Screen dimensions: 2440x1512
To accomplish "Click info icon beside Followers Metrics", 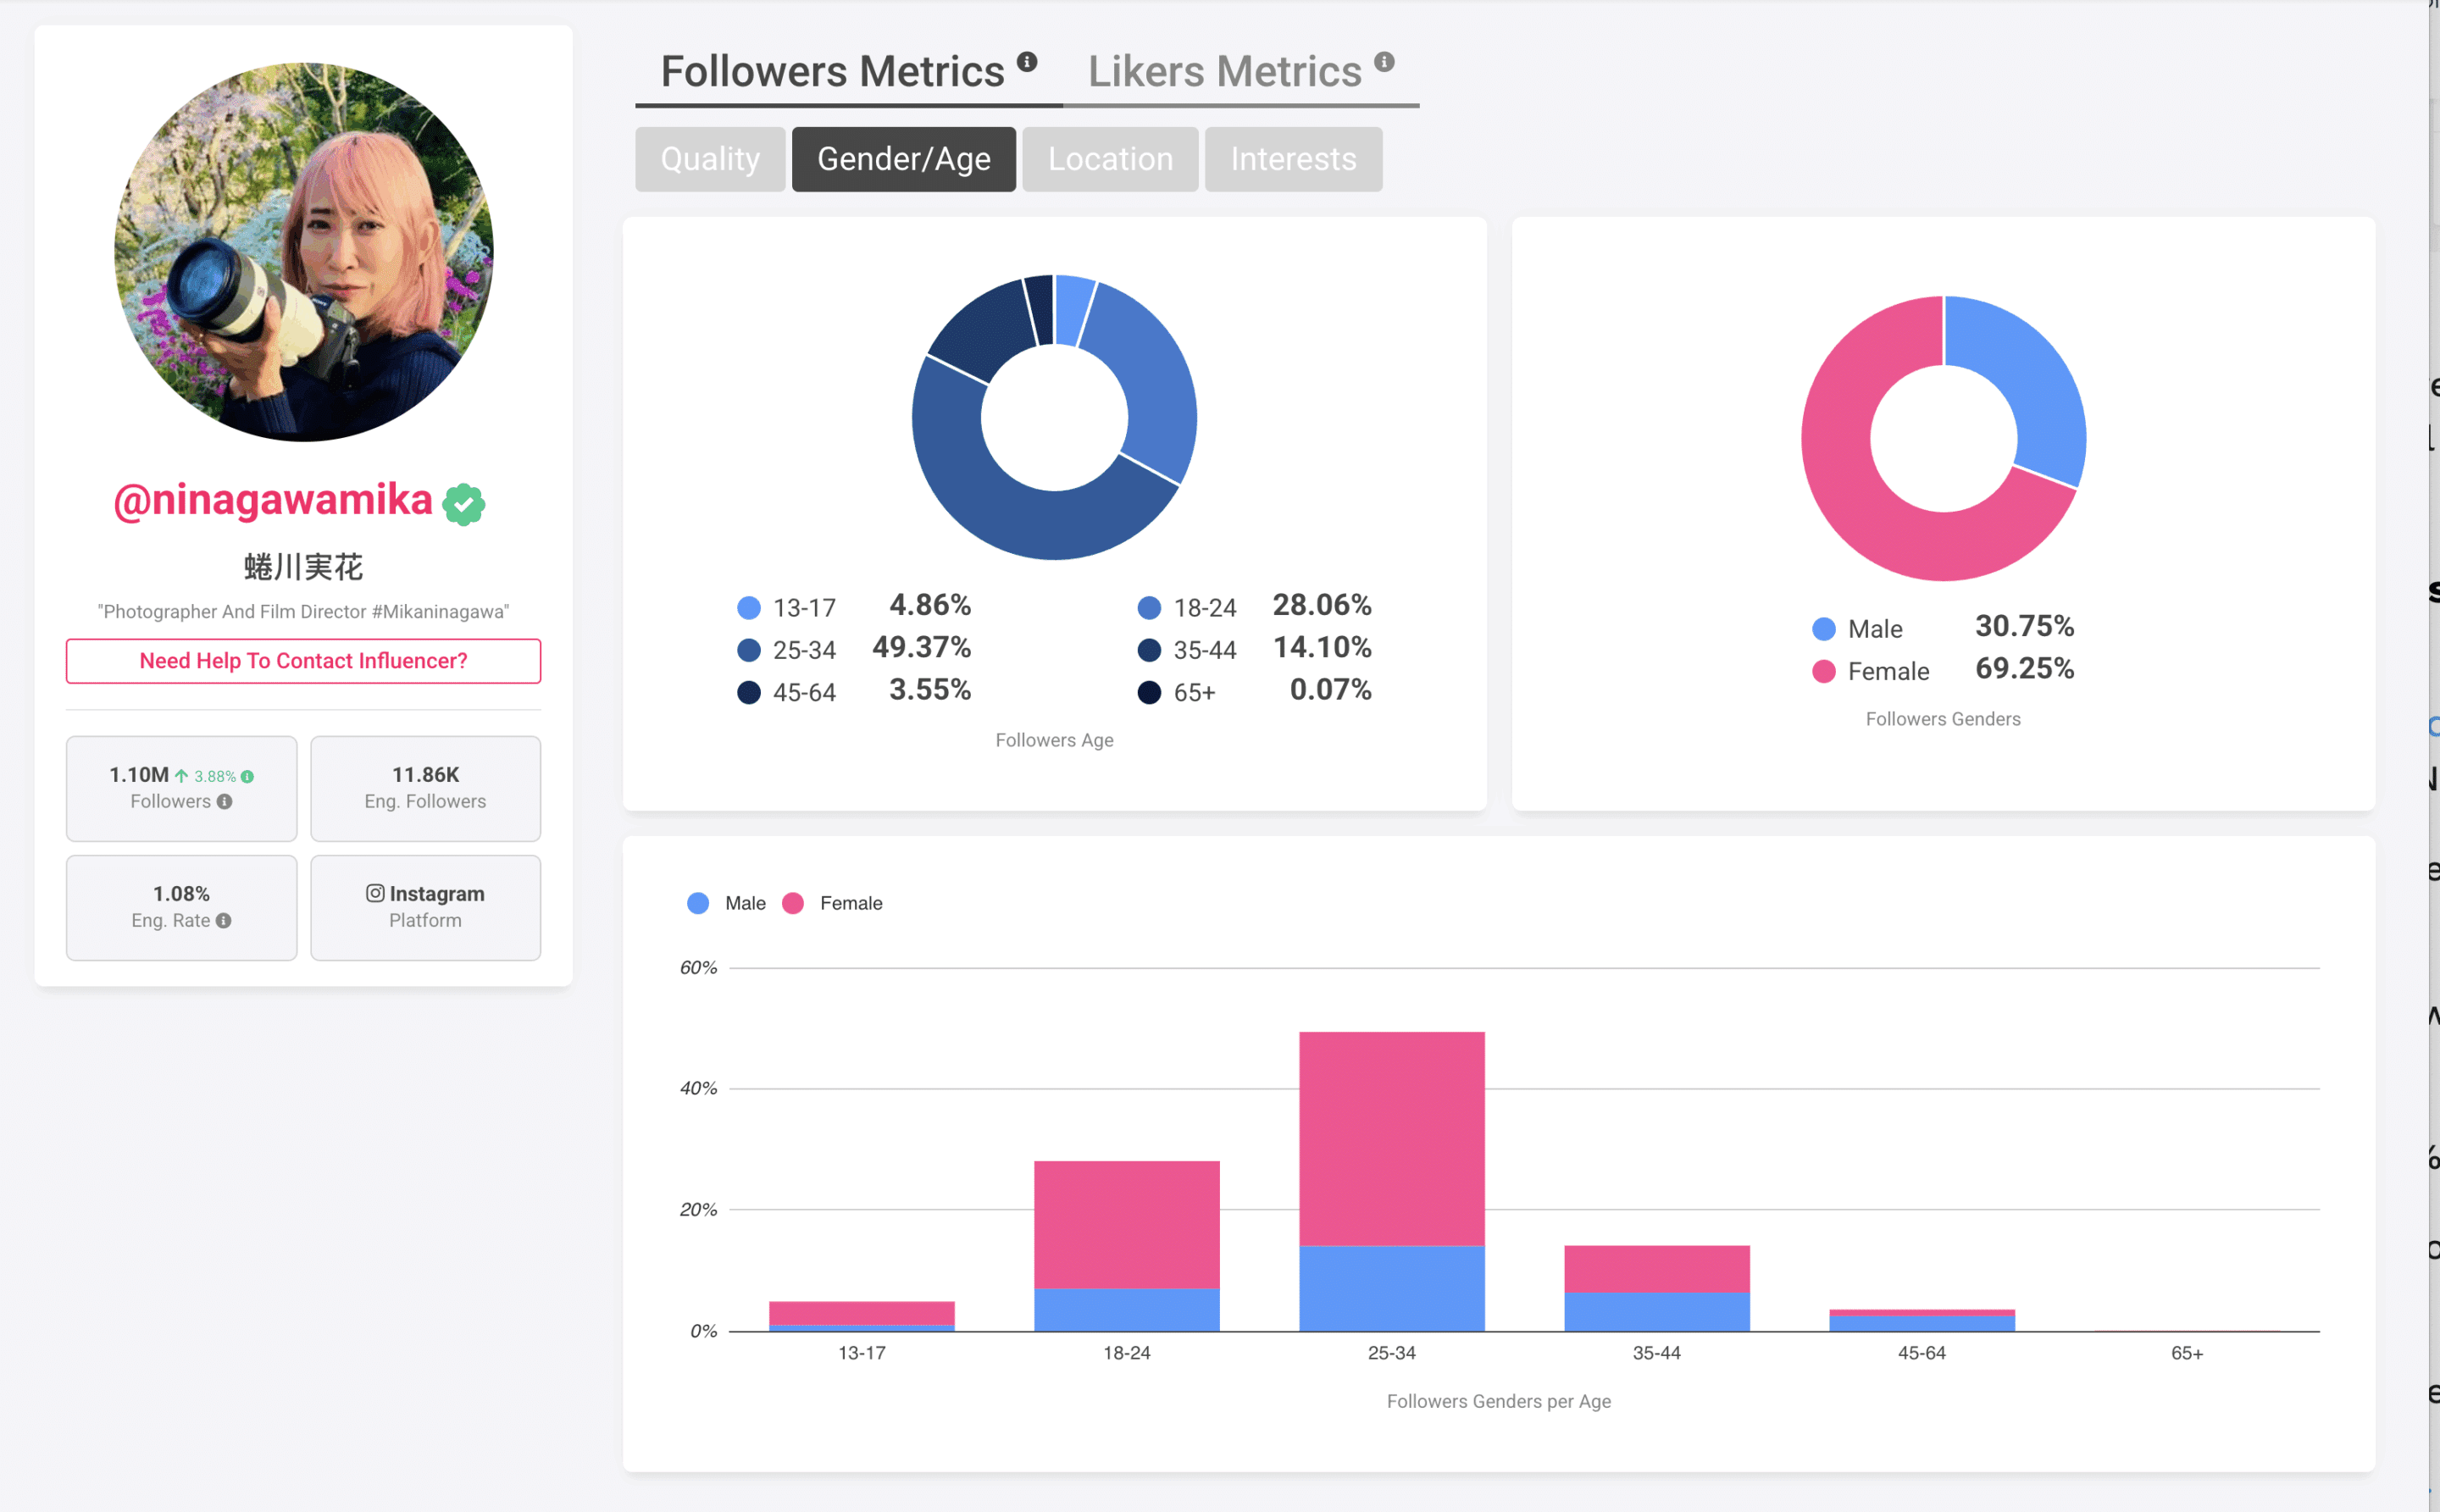I will tap(1027, 62).
